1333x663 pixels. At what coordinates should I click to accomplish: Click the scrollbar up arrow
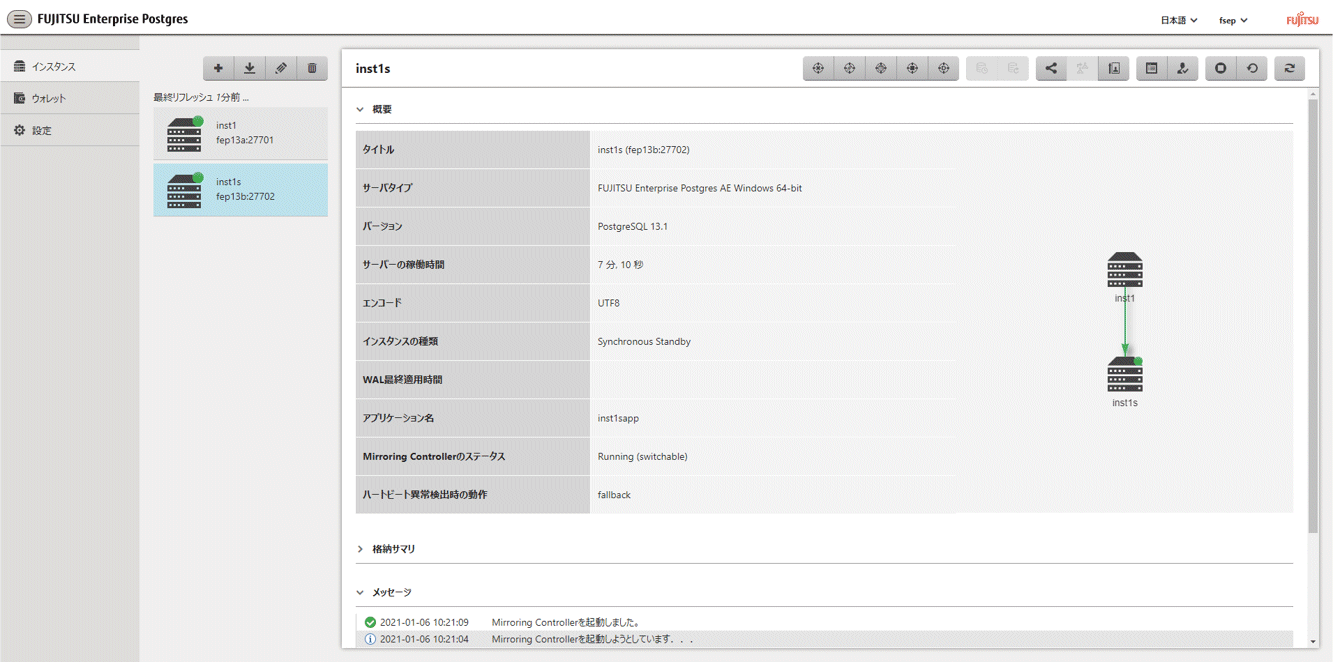pyautogui.click(x=1313, y=94)
